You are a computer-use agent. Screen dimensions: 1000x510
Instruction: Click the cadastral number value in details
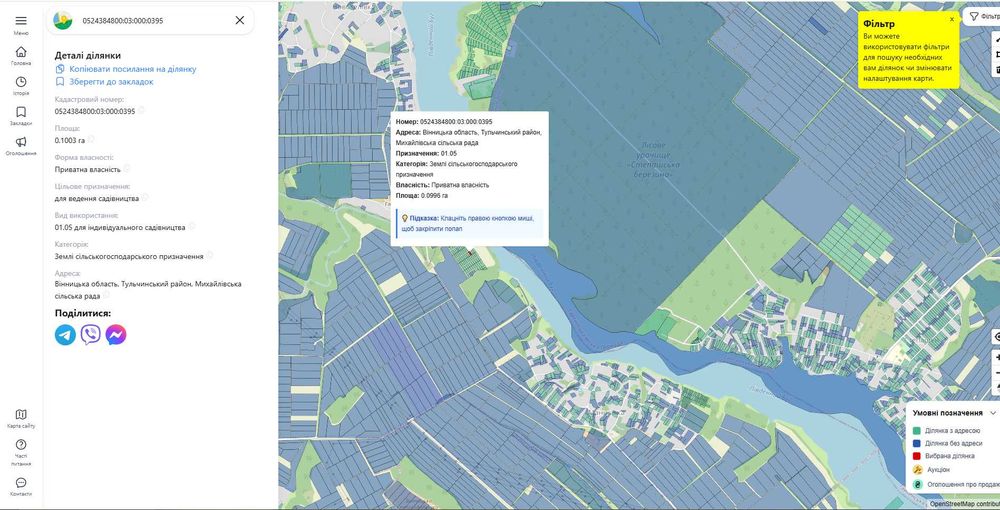point(95,111)
